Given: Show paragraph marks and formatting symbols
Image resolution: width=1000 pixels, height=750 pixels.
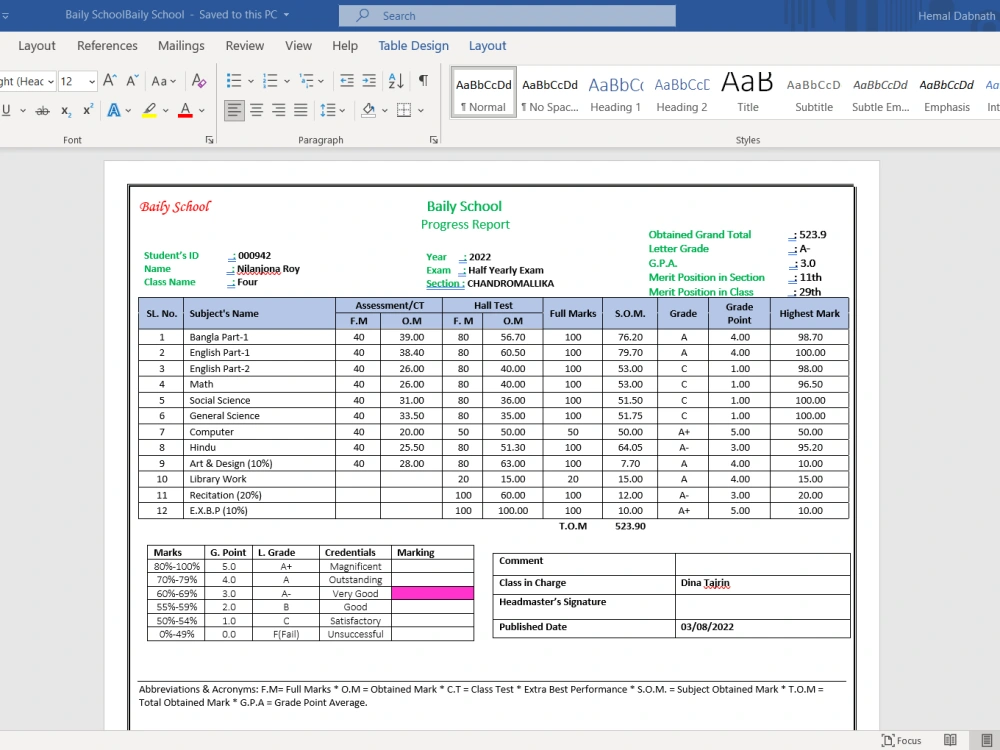Looking at the screenshot, I should (x=423, y=80).
